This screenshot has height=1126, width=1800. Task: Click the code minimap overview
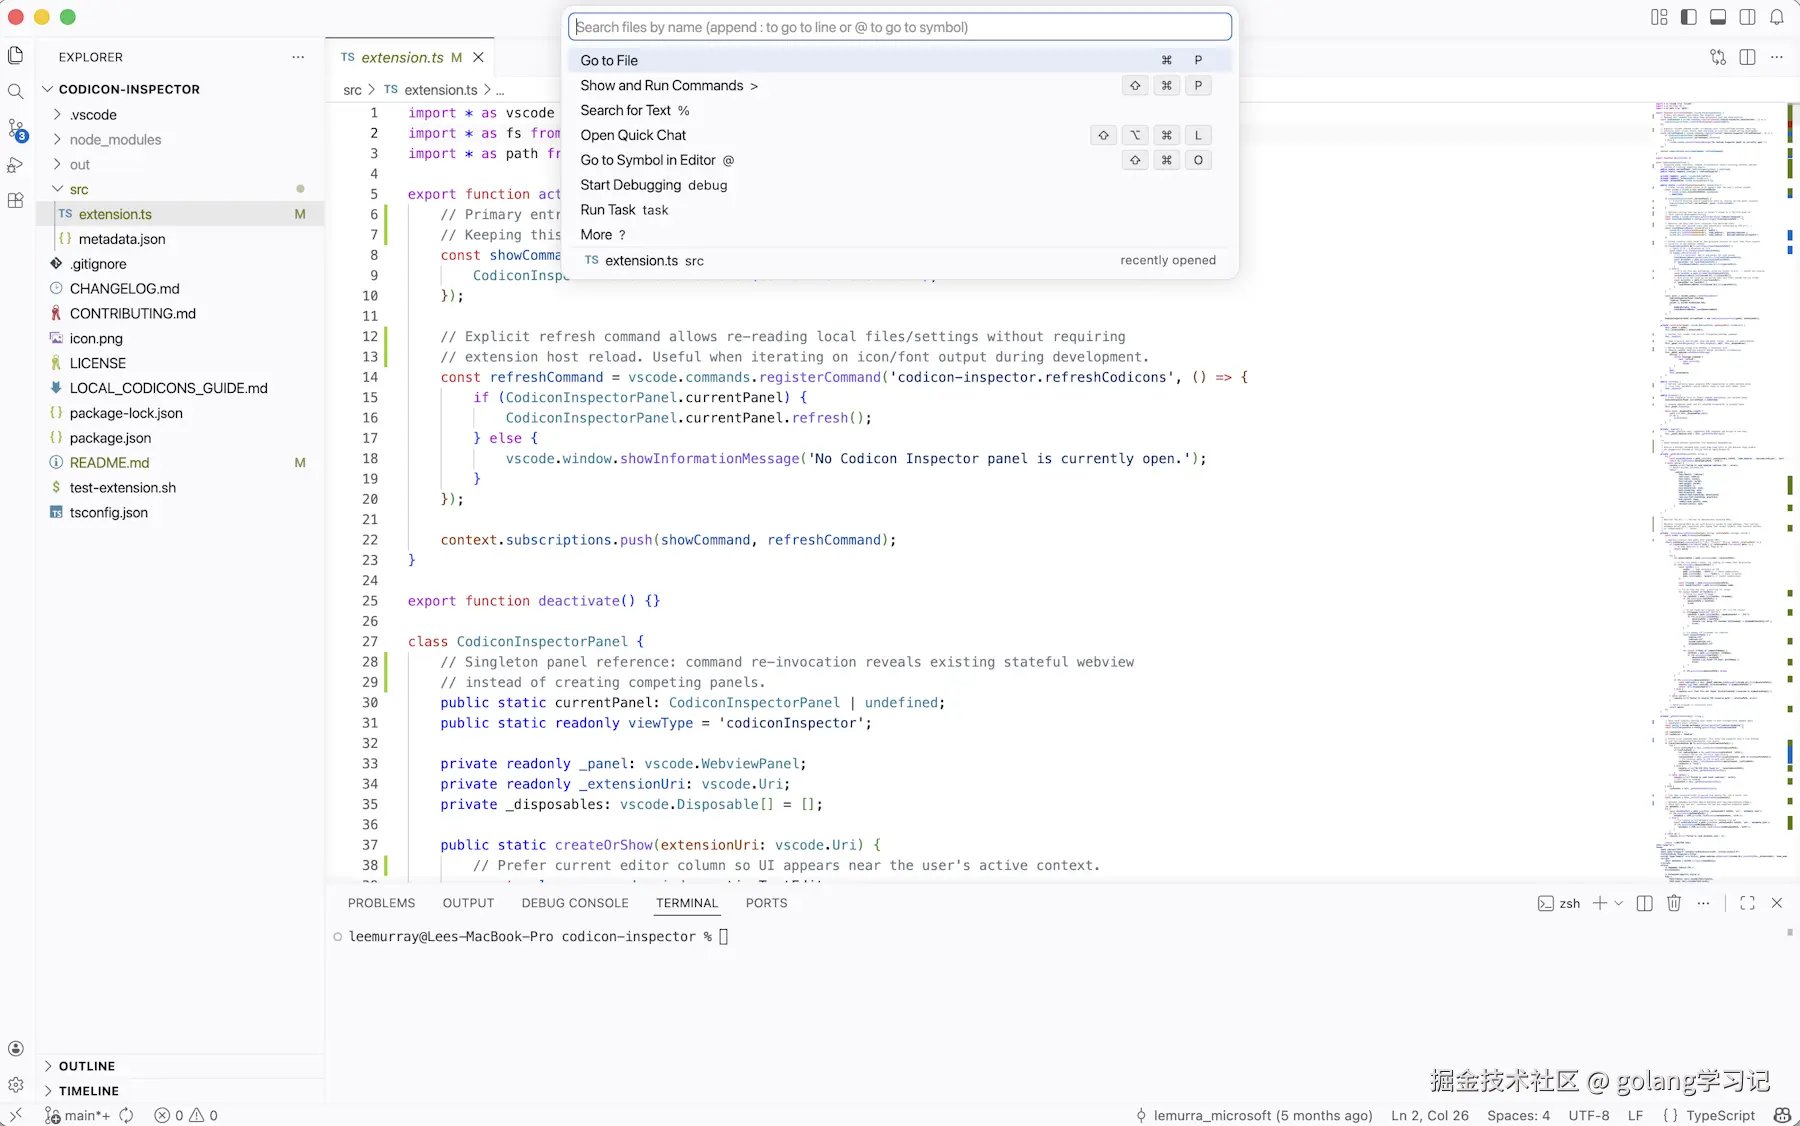point(1718,490)
